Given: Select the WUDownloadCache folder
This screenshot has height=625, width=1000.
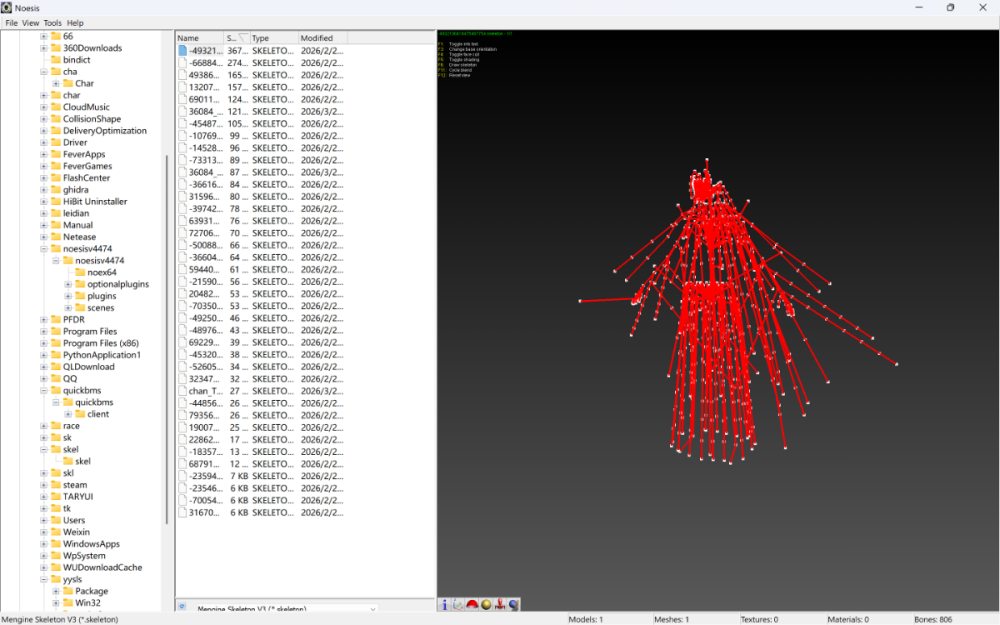Looking at the screenshot, I should pos(103,568).
